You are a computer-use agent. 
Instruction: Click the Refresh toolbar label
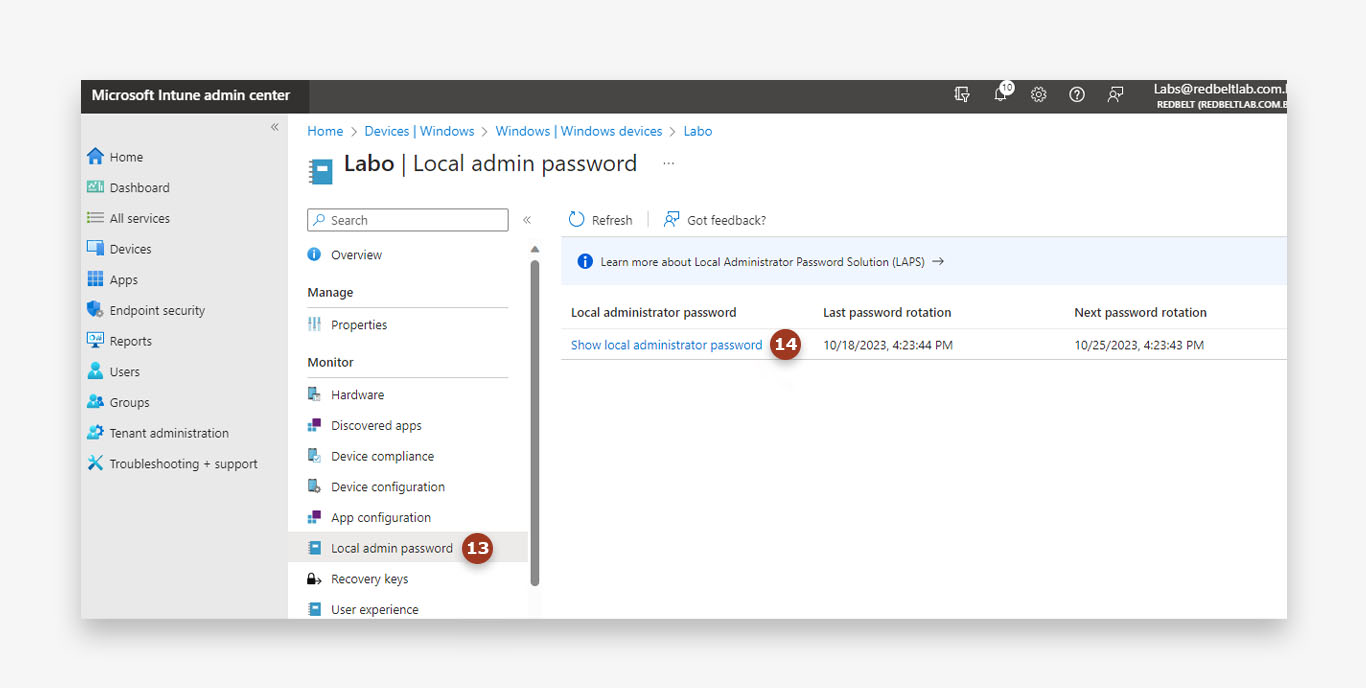[612, 220]
